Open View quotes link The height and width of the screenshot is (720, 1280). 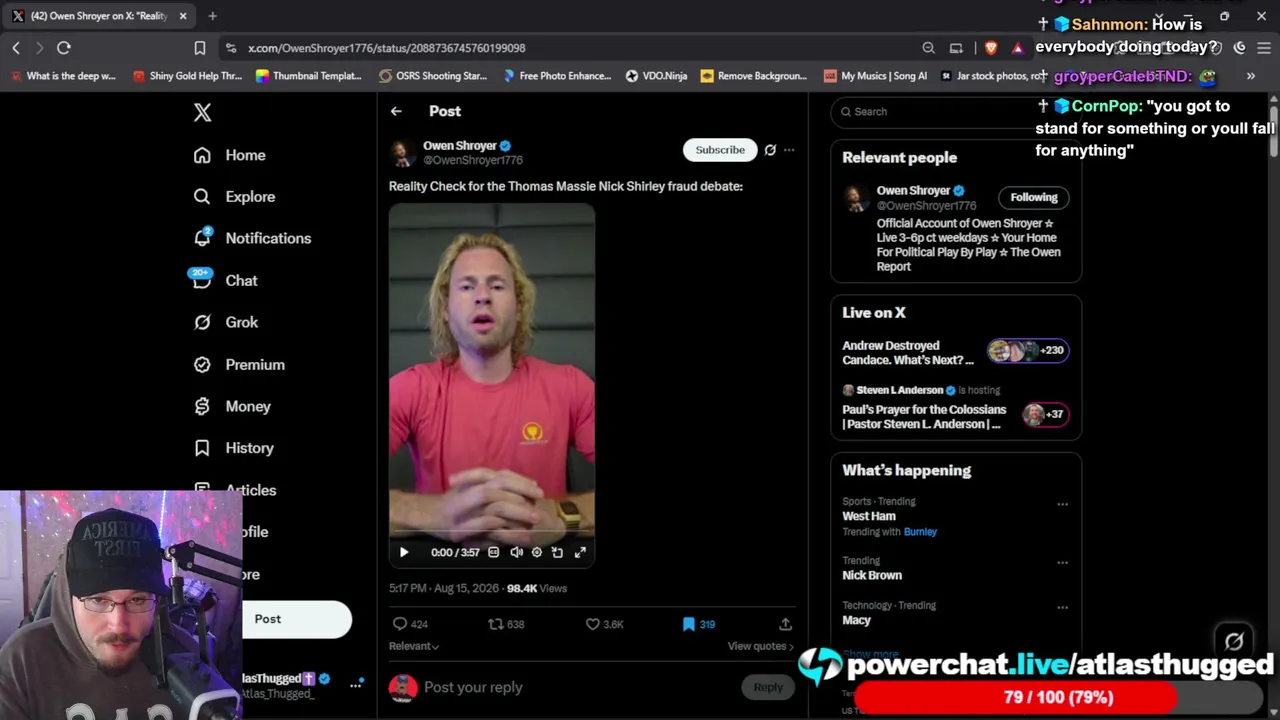click(x=761, y=646)
